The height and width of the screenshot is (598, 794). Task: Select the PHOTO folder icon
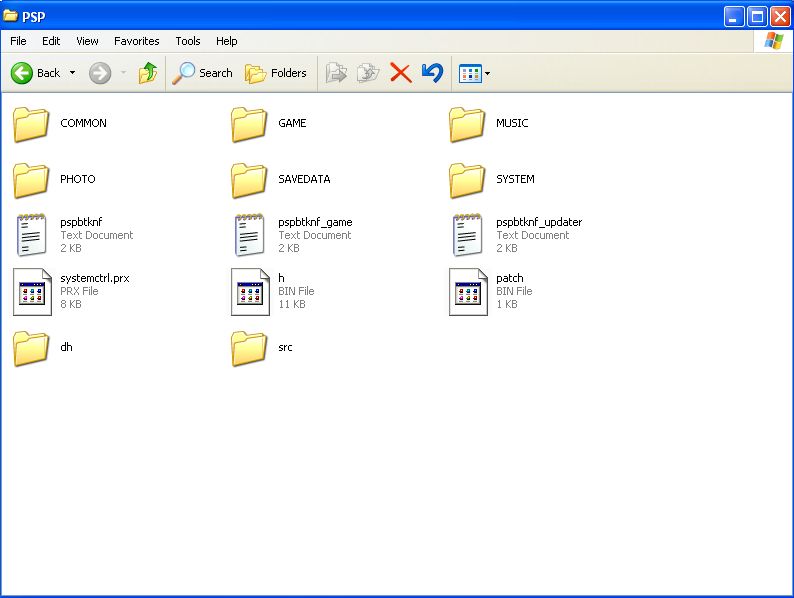click(31, 180)
